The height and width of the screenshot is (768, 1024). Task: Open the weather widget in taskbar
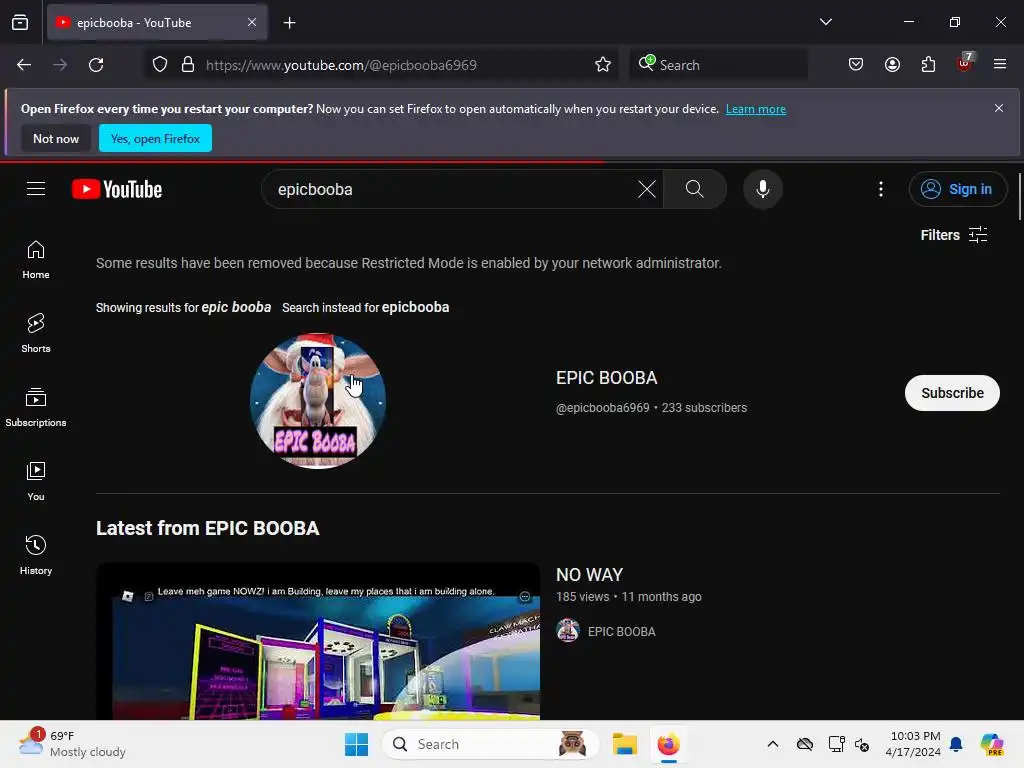click(x=72, y=744)
